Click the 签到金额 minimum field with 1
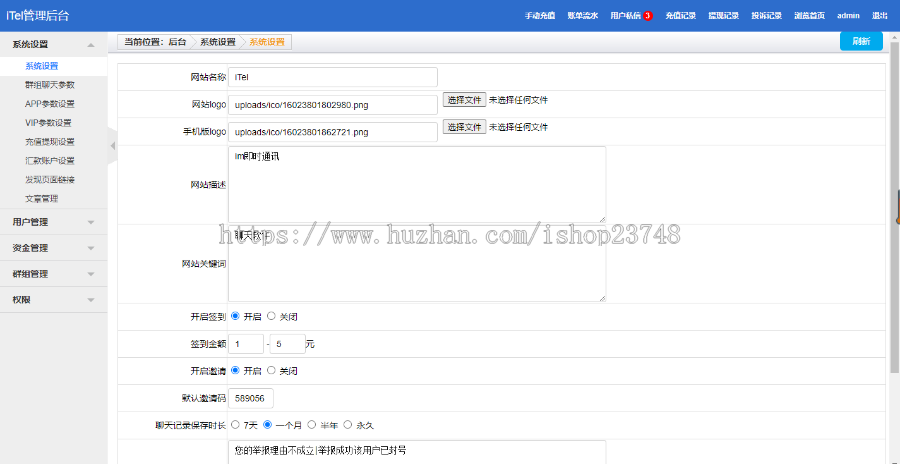900x464 pixels. pyautogui.click(x=246, y=344)
